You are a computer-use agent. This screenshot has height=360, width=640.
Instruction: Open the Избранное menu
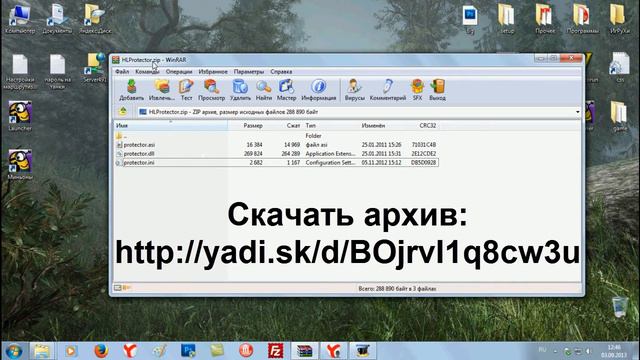213,71
